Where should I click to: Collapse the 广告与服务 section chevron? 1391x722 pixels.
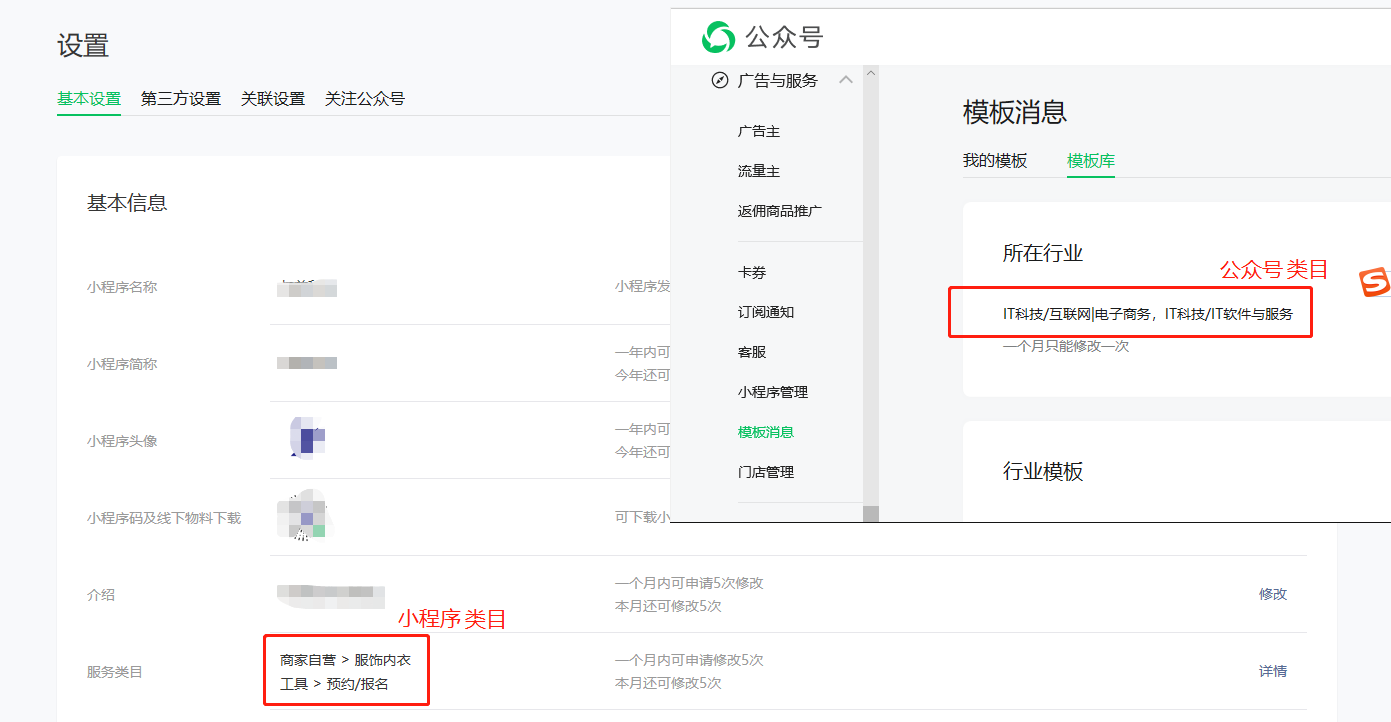click(x=846, y=80)
